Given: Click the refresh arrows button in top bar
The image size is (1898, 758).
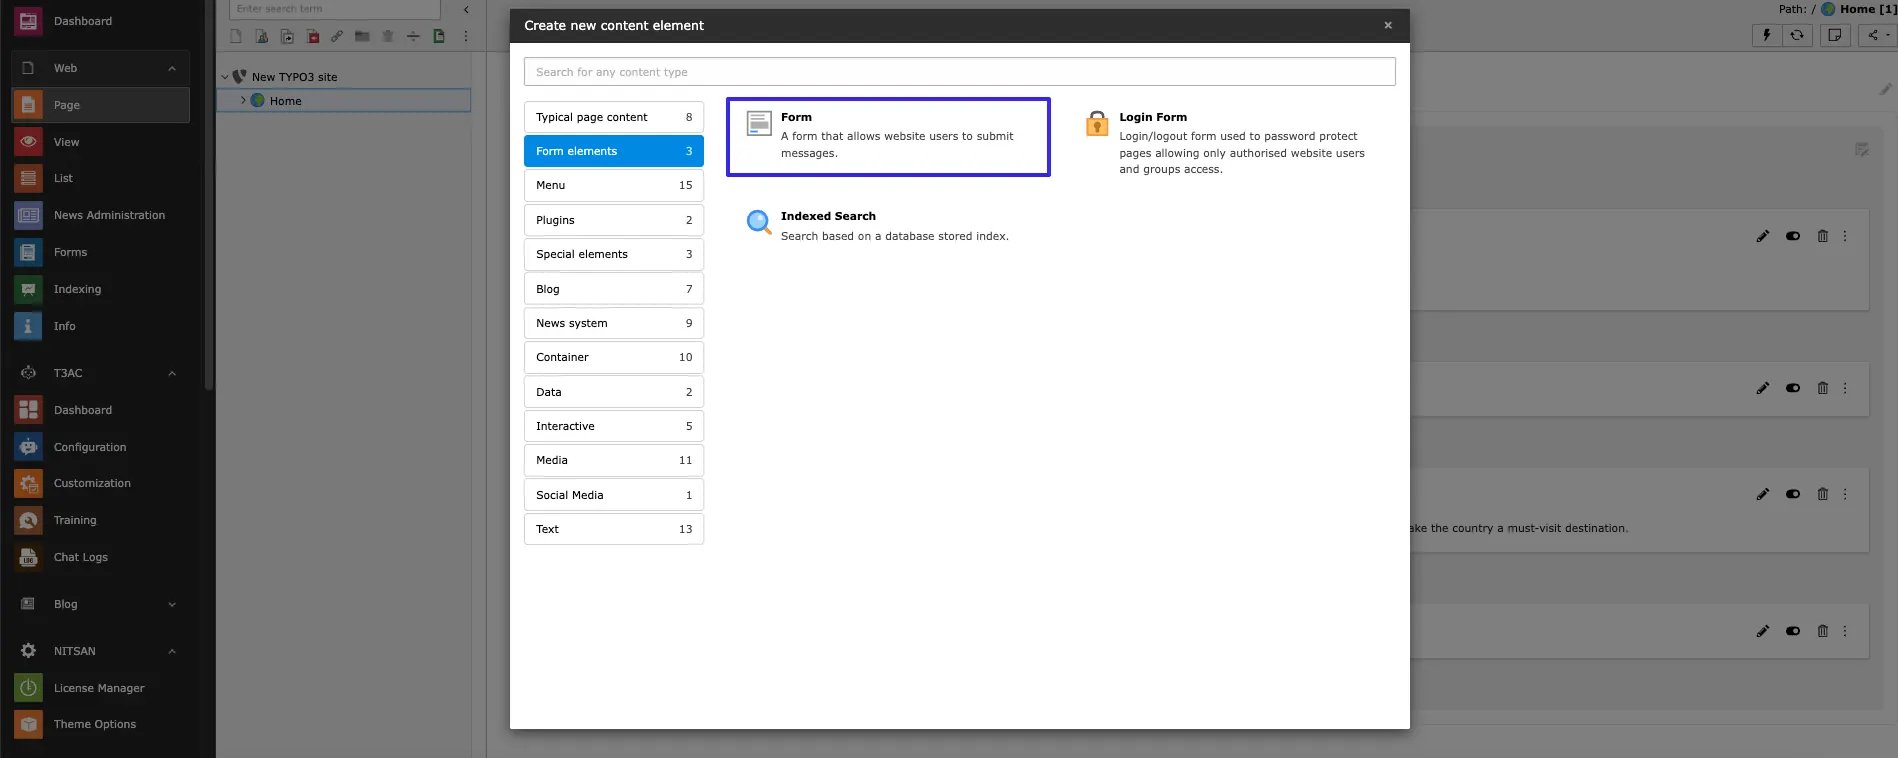Looking at the screenshot, I should tap(1797, 35).
